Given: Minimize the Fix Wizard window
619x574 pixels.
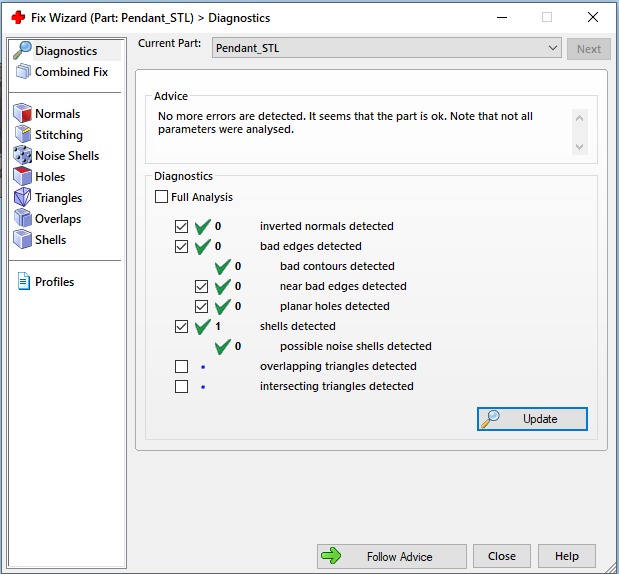Looking at the screenshot, I should [x=502, y=17].
